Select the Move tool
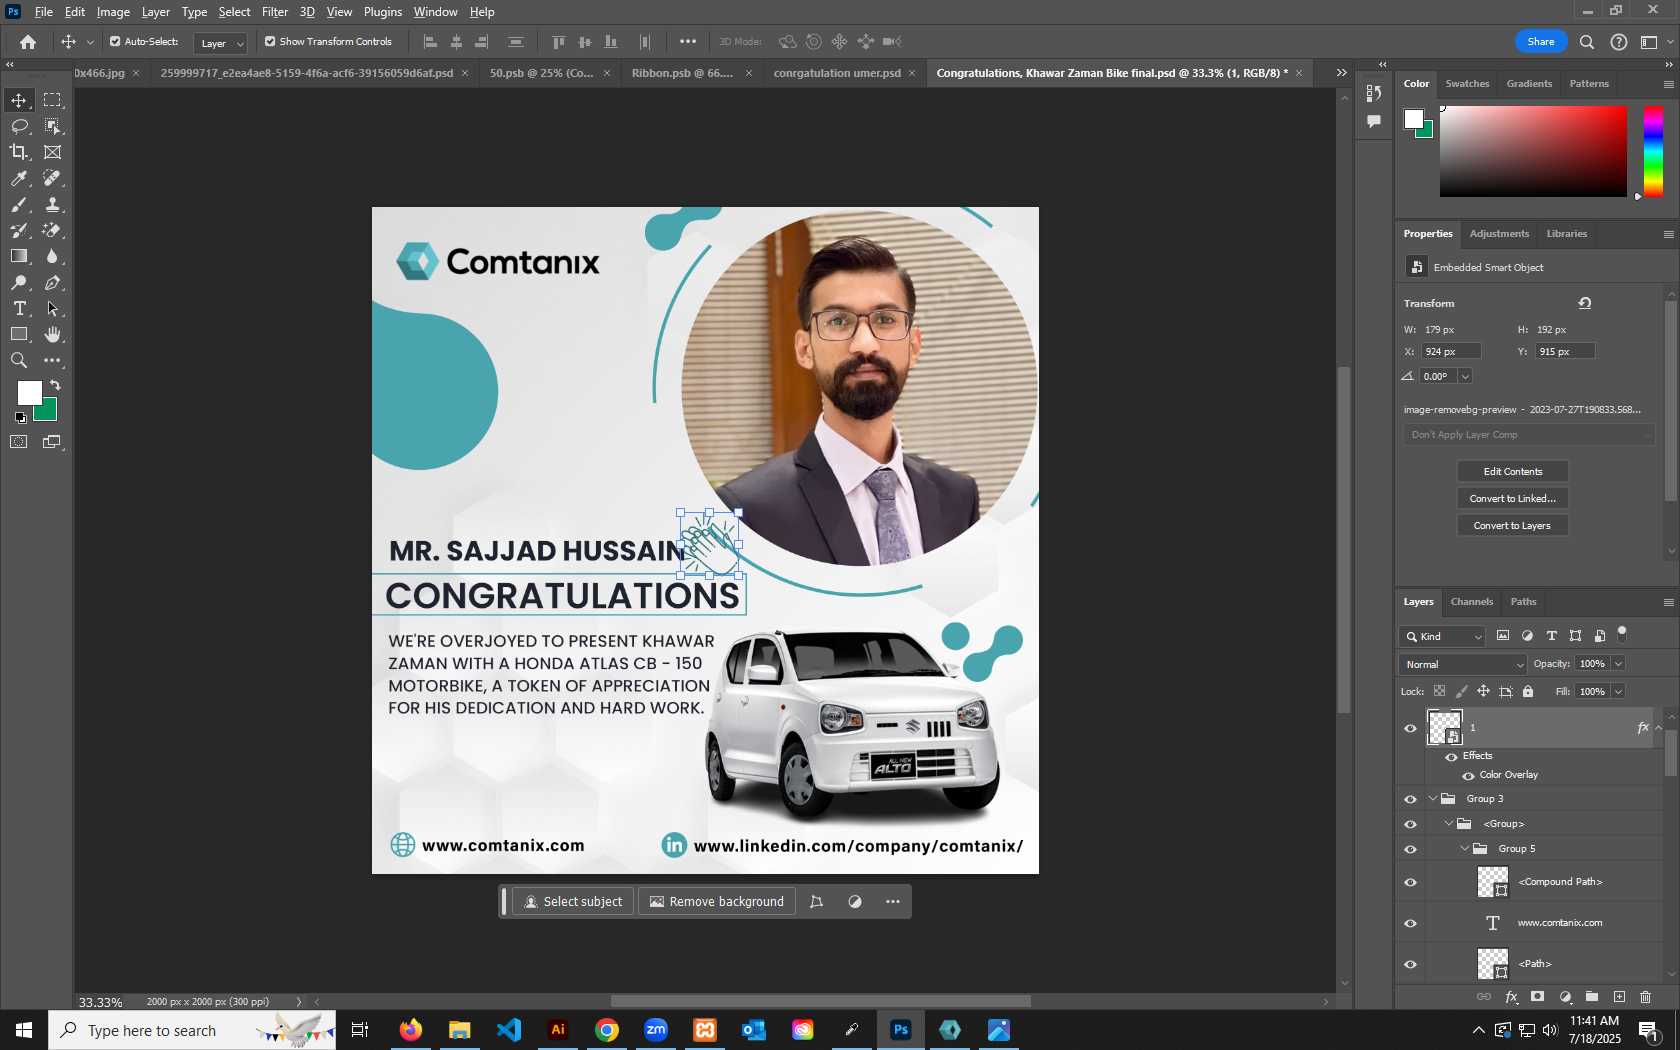Screen dimensions: 1680x1050 pyautogui.click(x=19, y=100)
